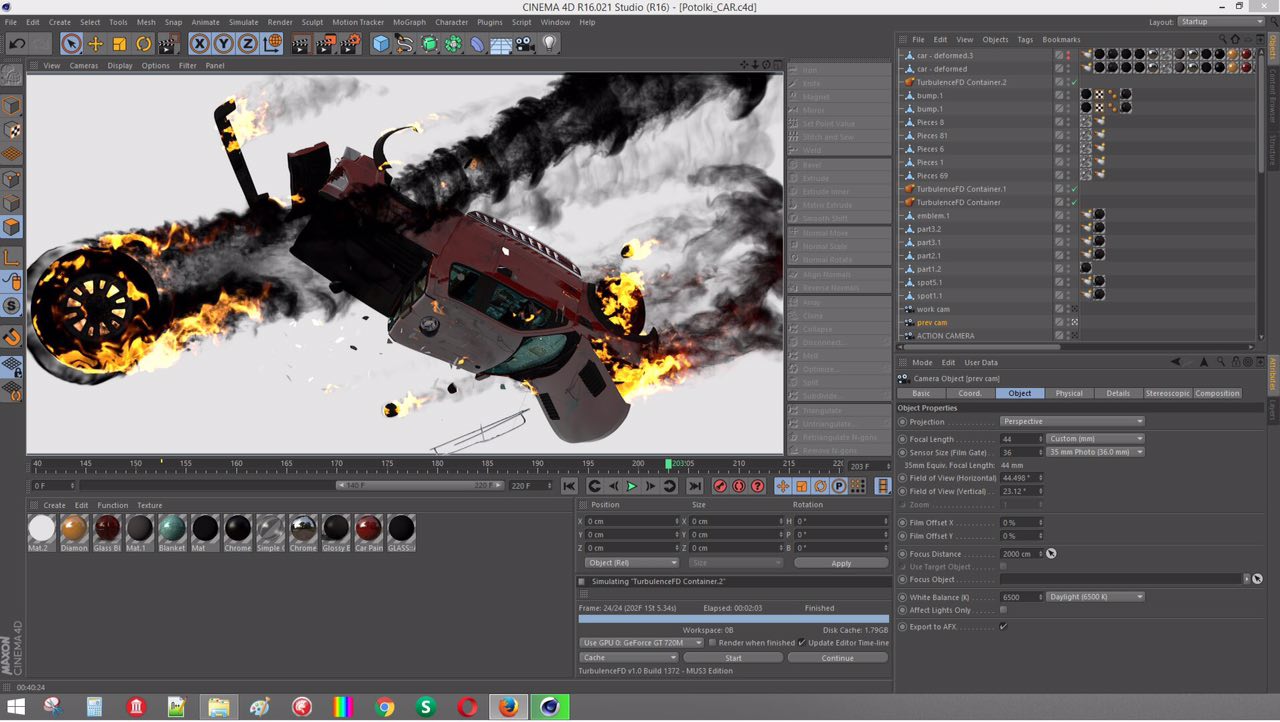
Task: Toggle the Z axis lock
Action: point(247,43)
